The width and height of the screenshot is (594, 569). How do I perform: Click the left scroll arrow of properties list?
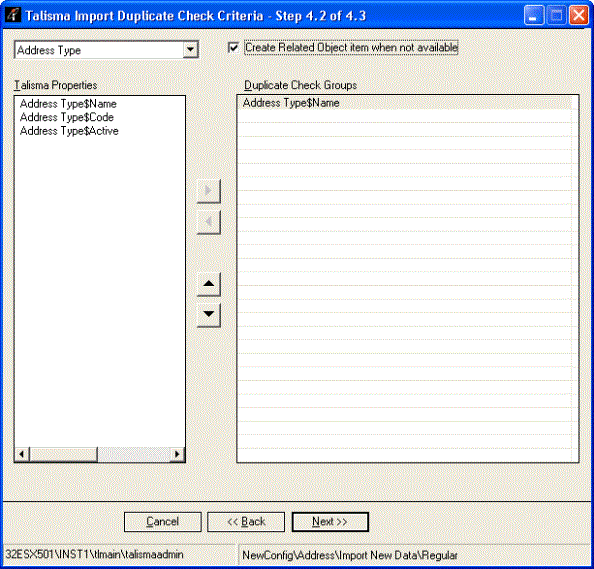click(x=22, y=454)
